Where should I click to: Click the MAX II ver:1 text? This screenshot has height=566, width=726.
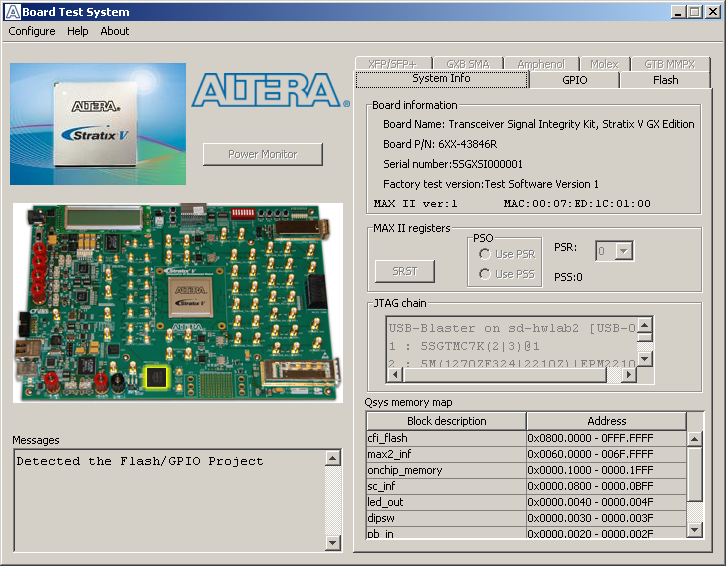(x=415, y=203)
